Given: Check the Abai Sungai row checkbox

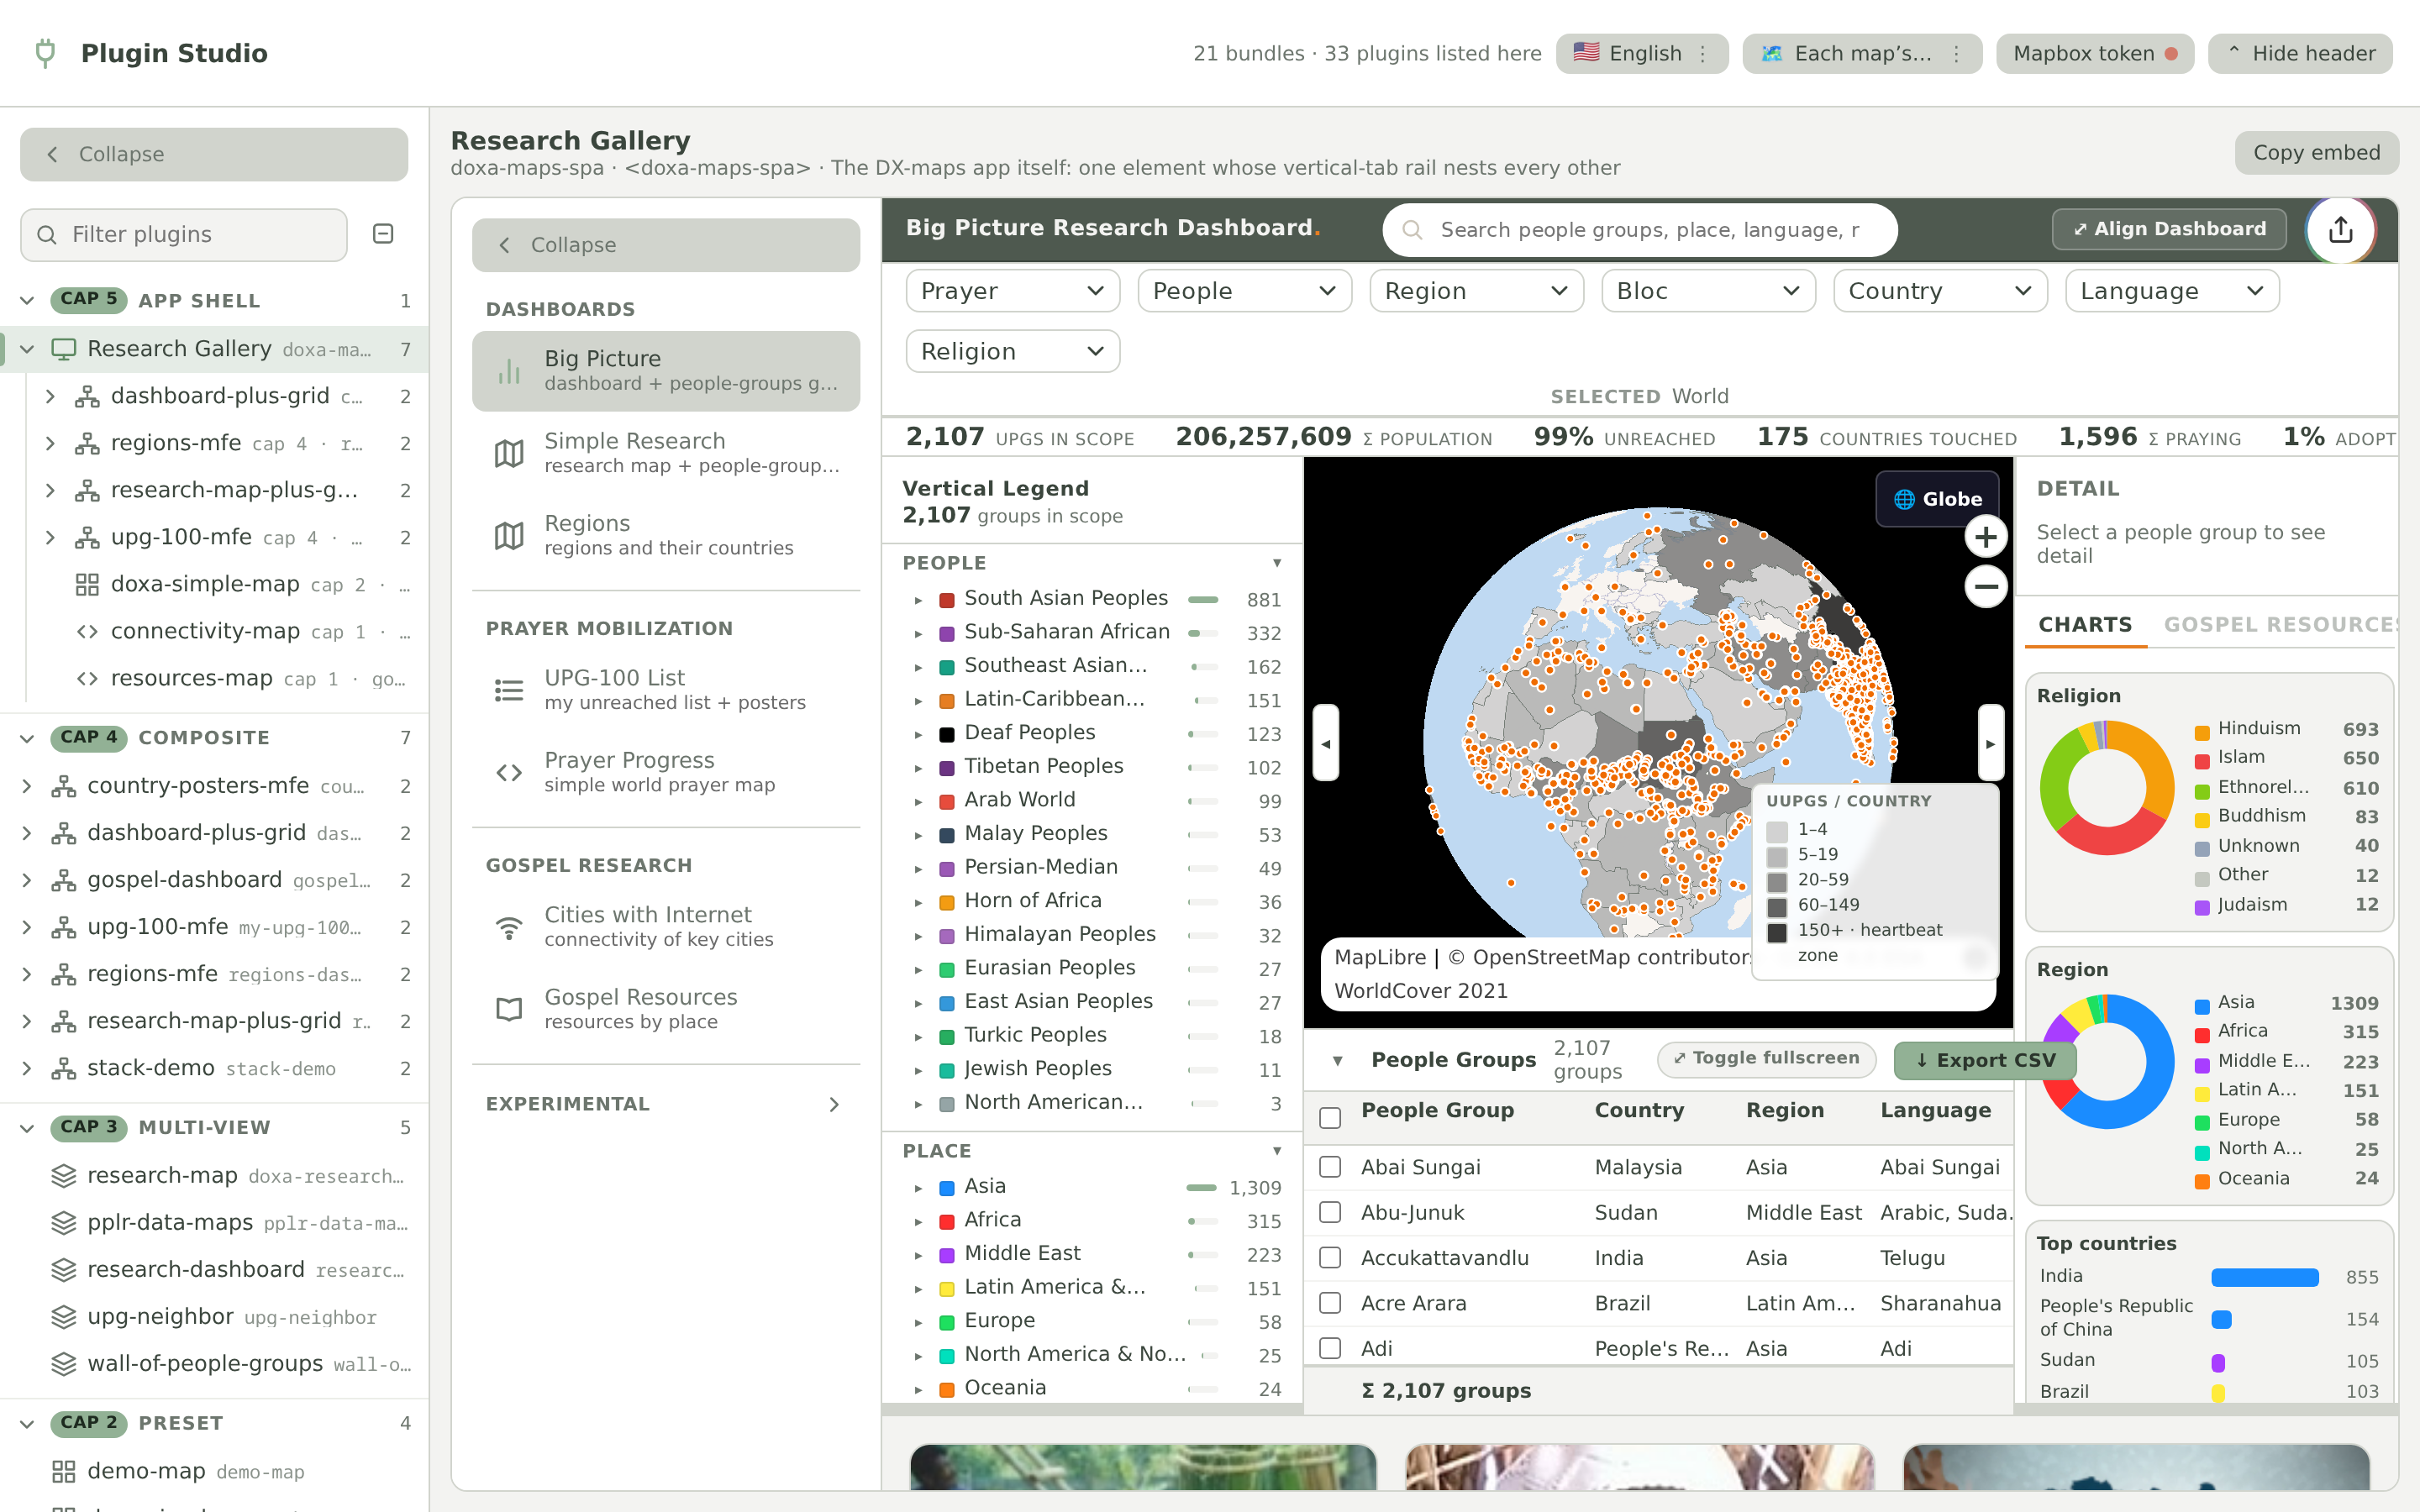Looking at the screenshot, I should (1330, 1167).
